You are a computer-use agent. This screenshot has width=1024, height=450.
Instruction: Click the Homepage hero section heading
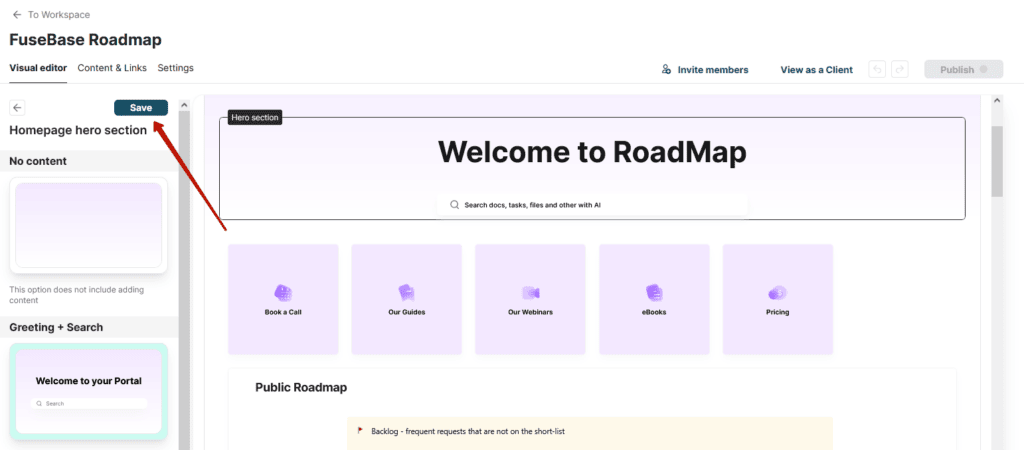point(78,130)
